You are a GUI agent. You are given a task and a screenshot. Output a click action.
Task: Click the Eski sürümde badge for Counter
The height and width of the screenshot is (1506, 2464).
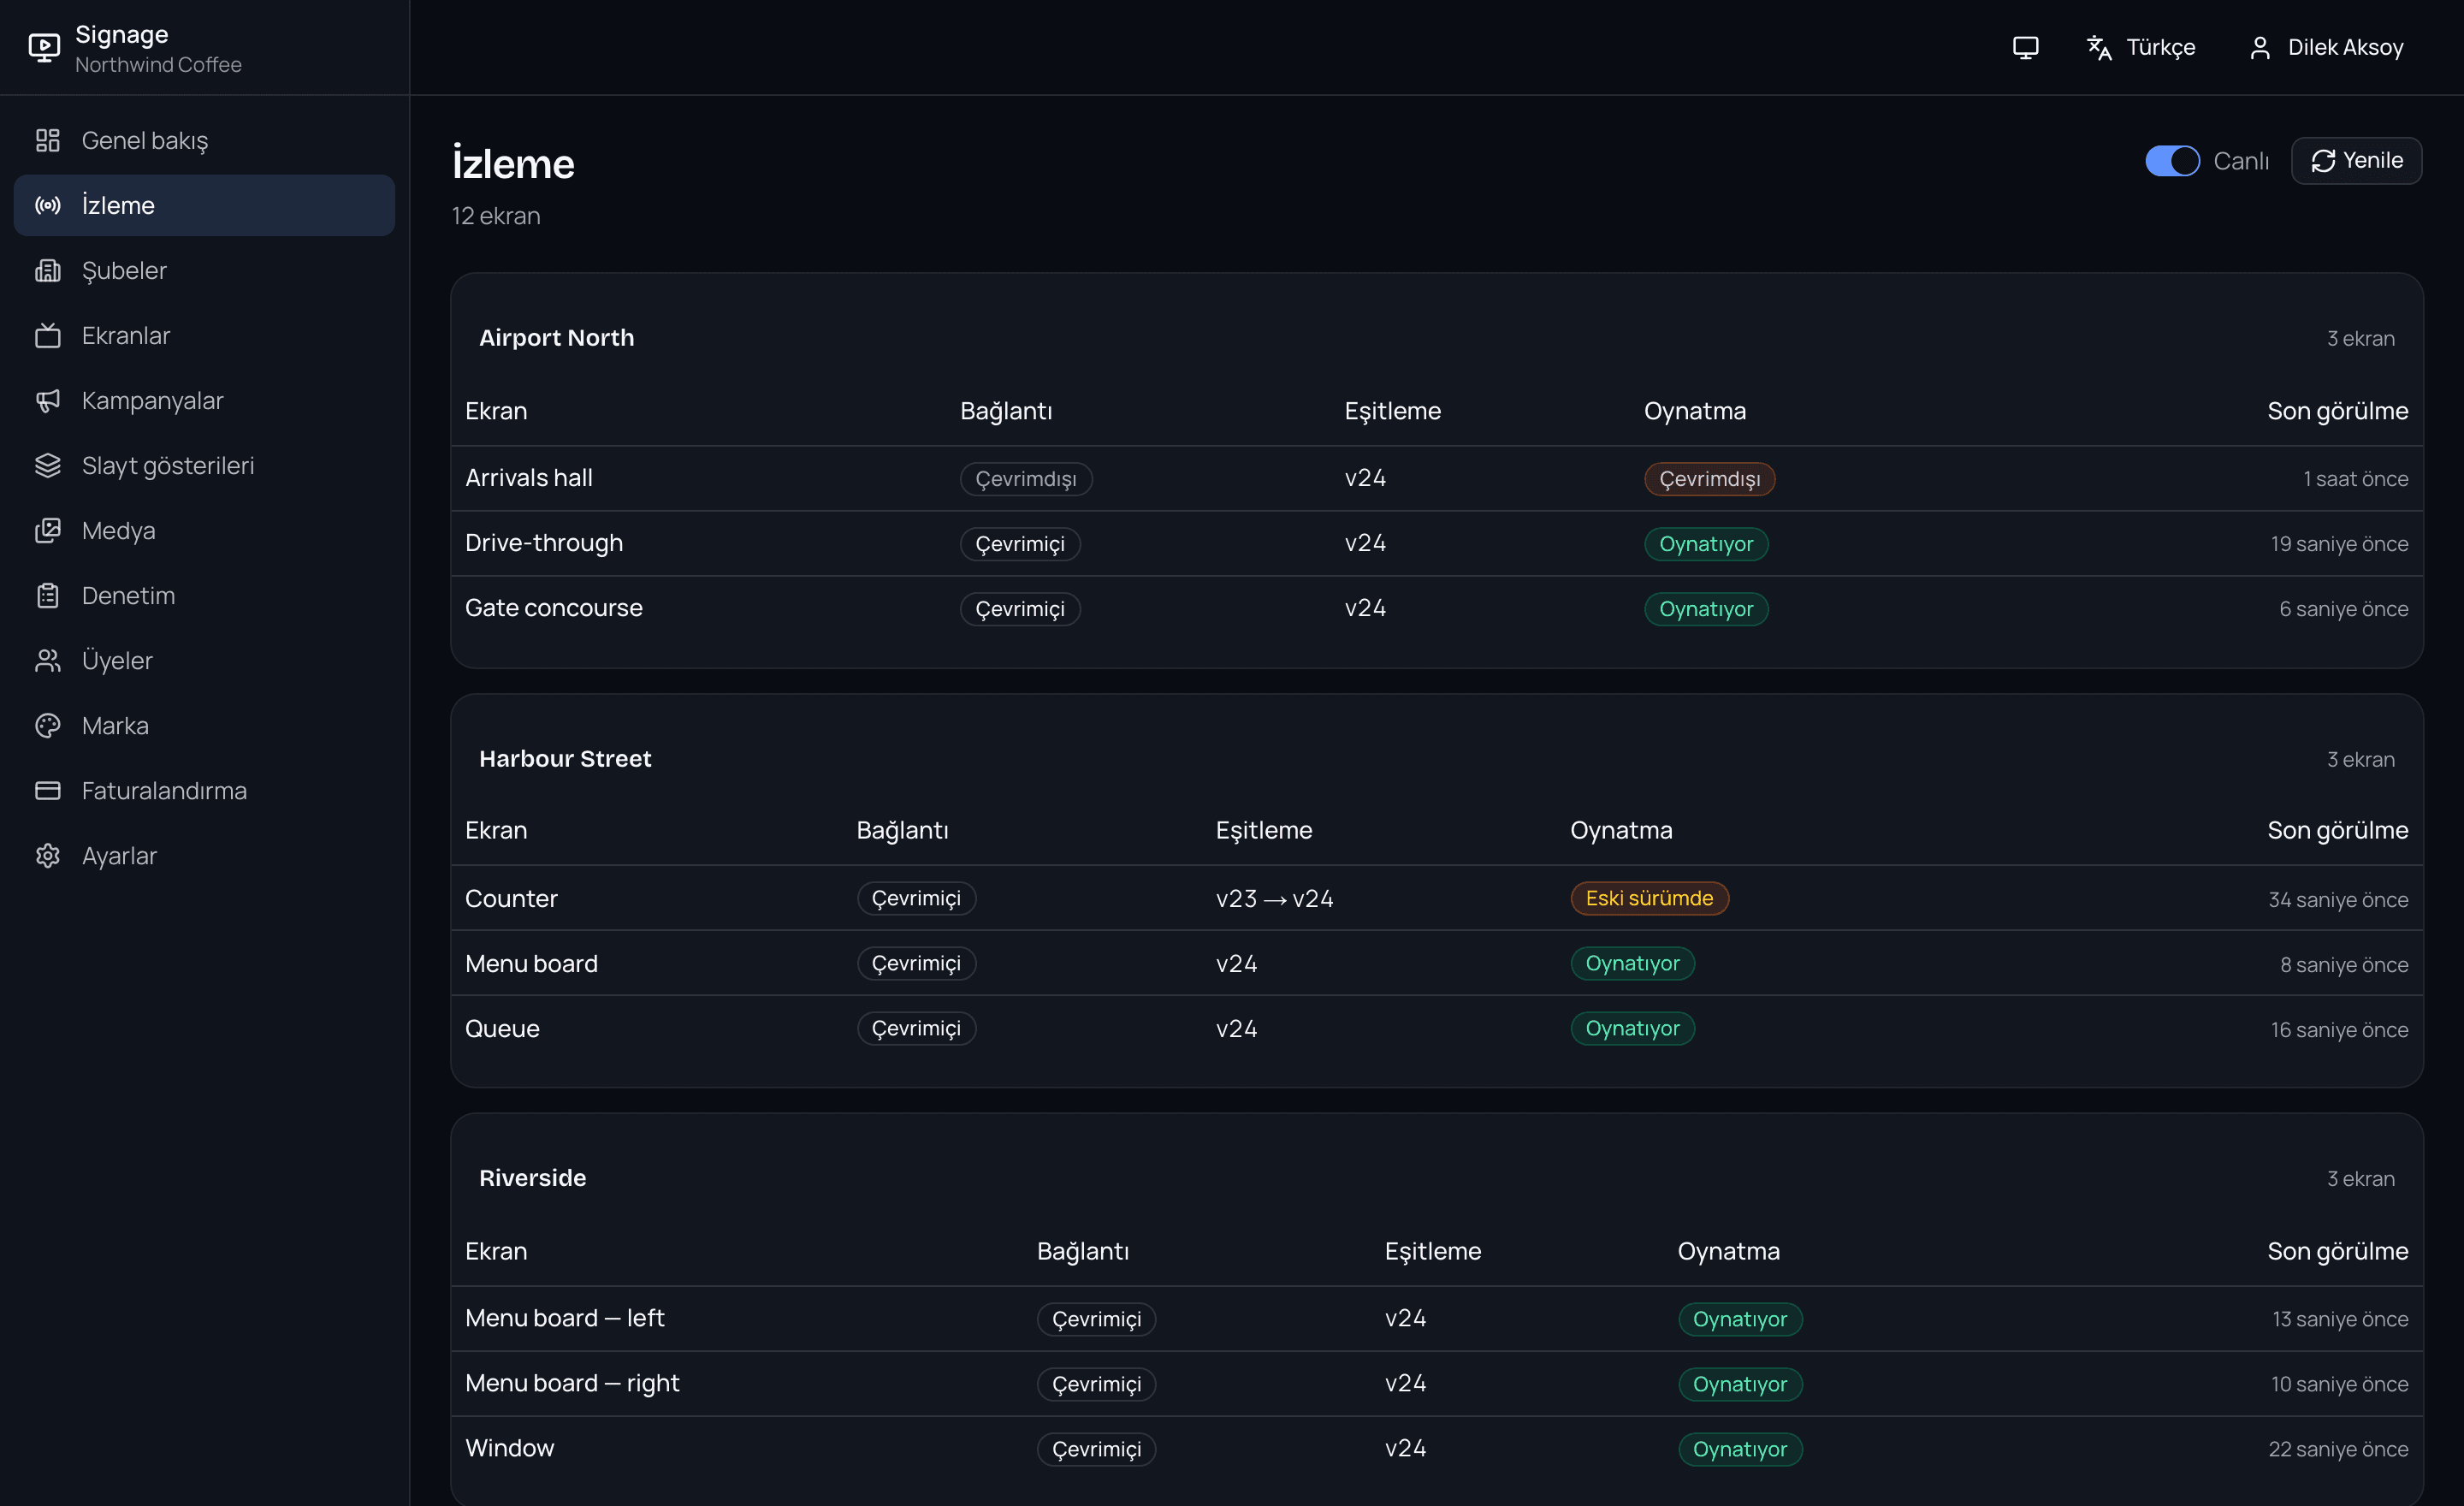pyautogui.click(x=1649, y=898)
